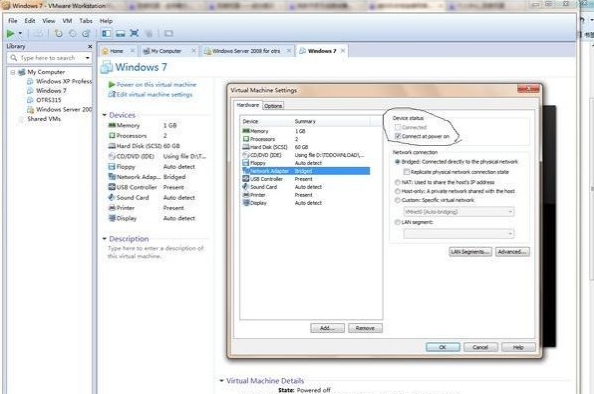
Task: Click the green Power On toolbar icon
Action: pos(10,34)
